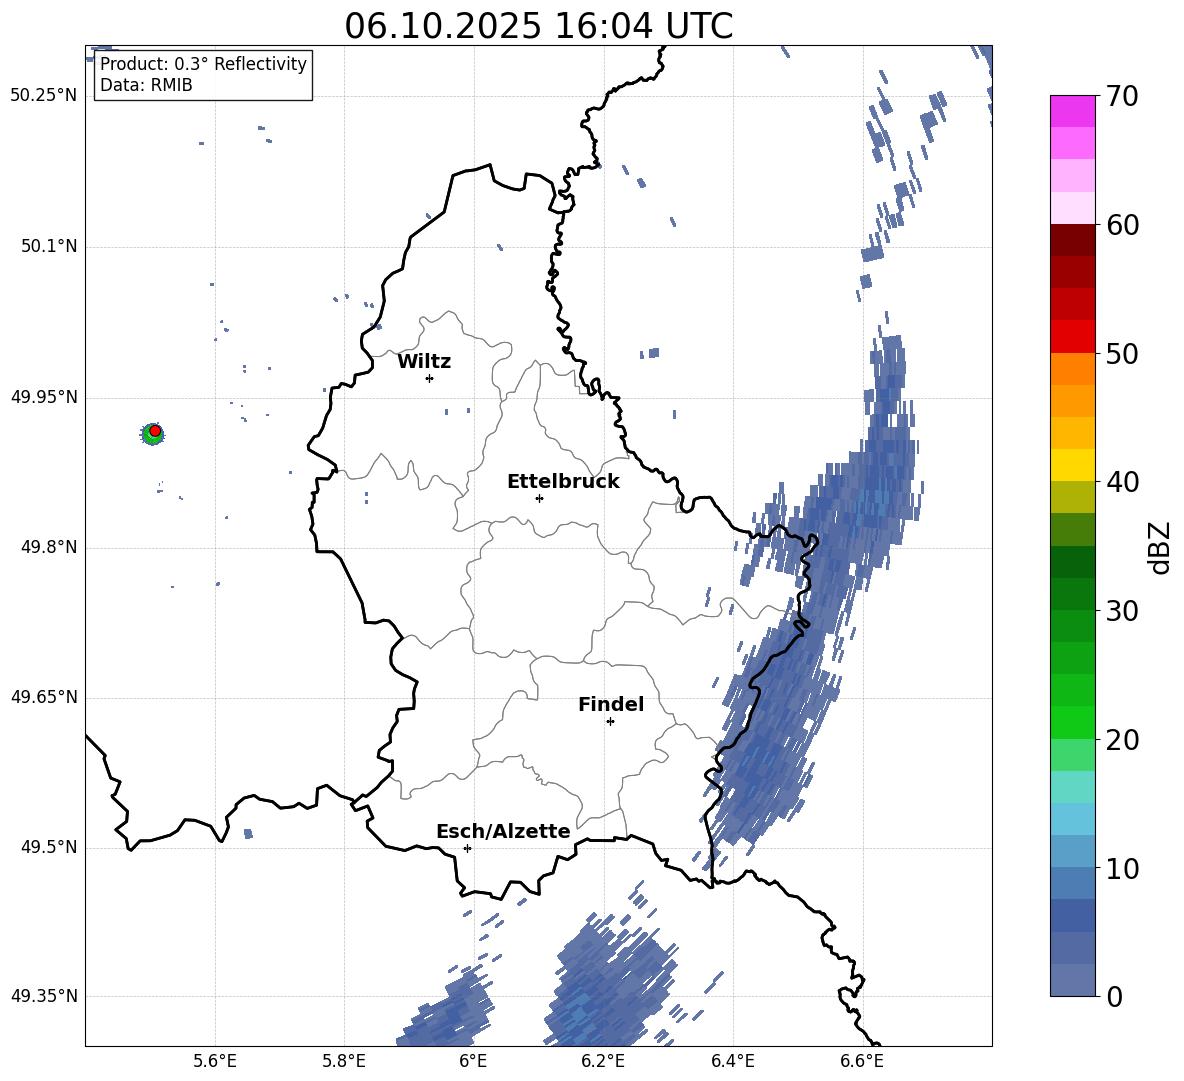Click the dark maroon swatch just below 60

1072,240
